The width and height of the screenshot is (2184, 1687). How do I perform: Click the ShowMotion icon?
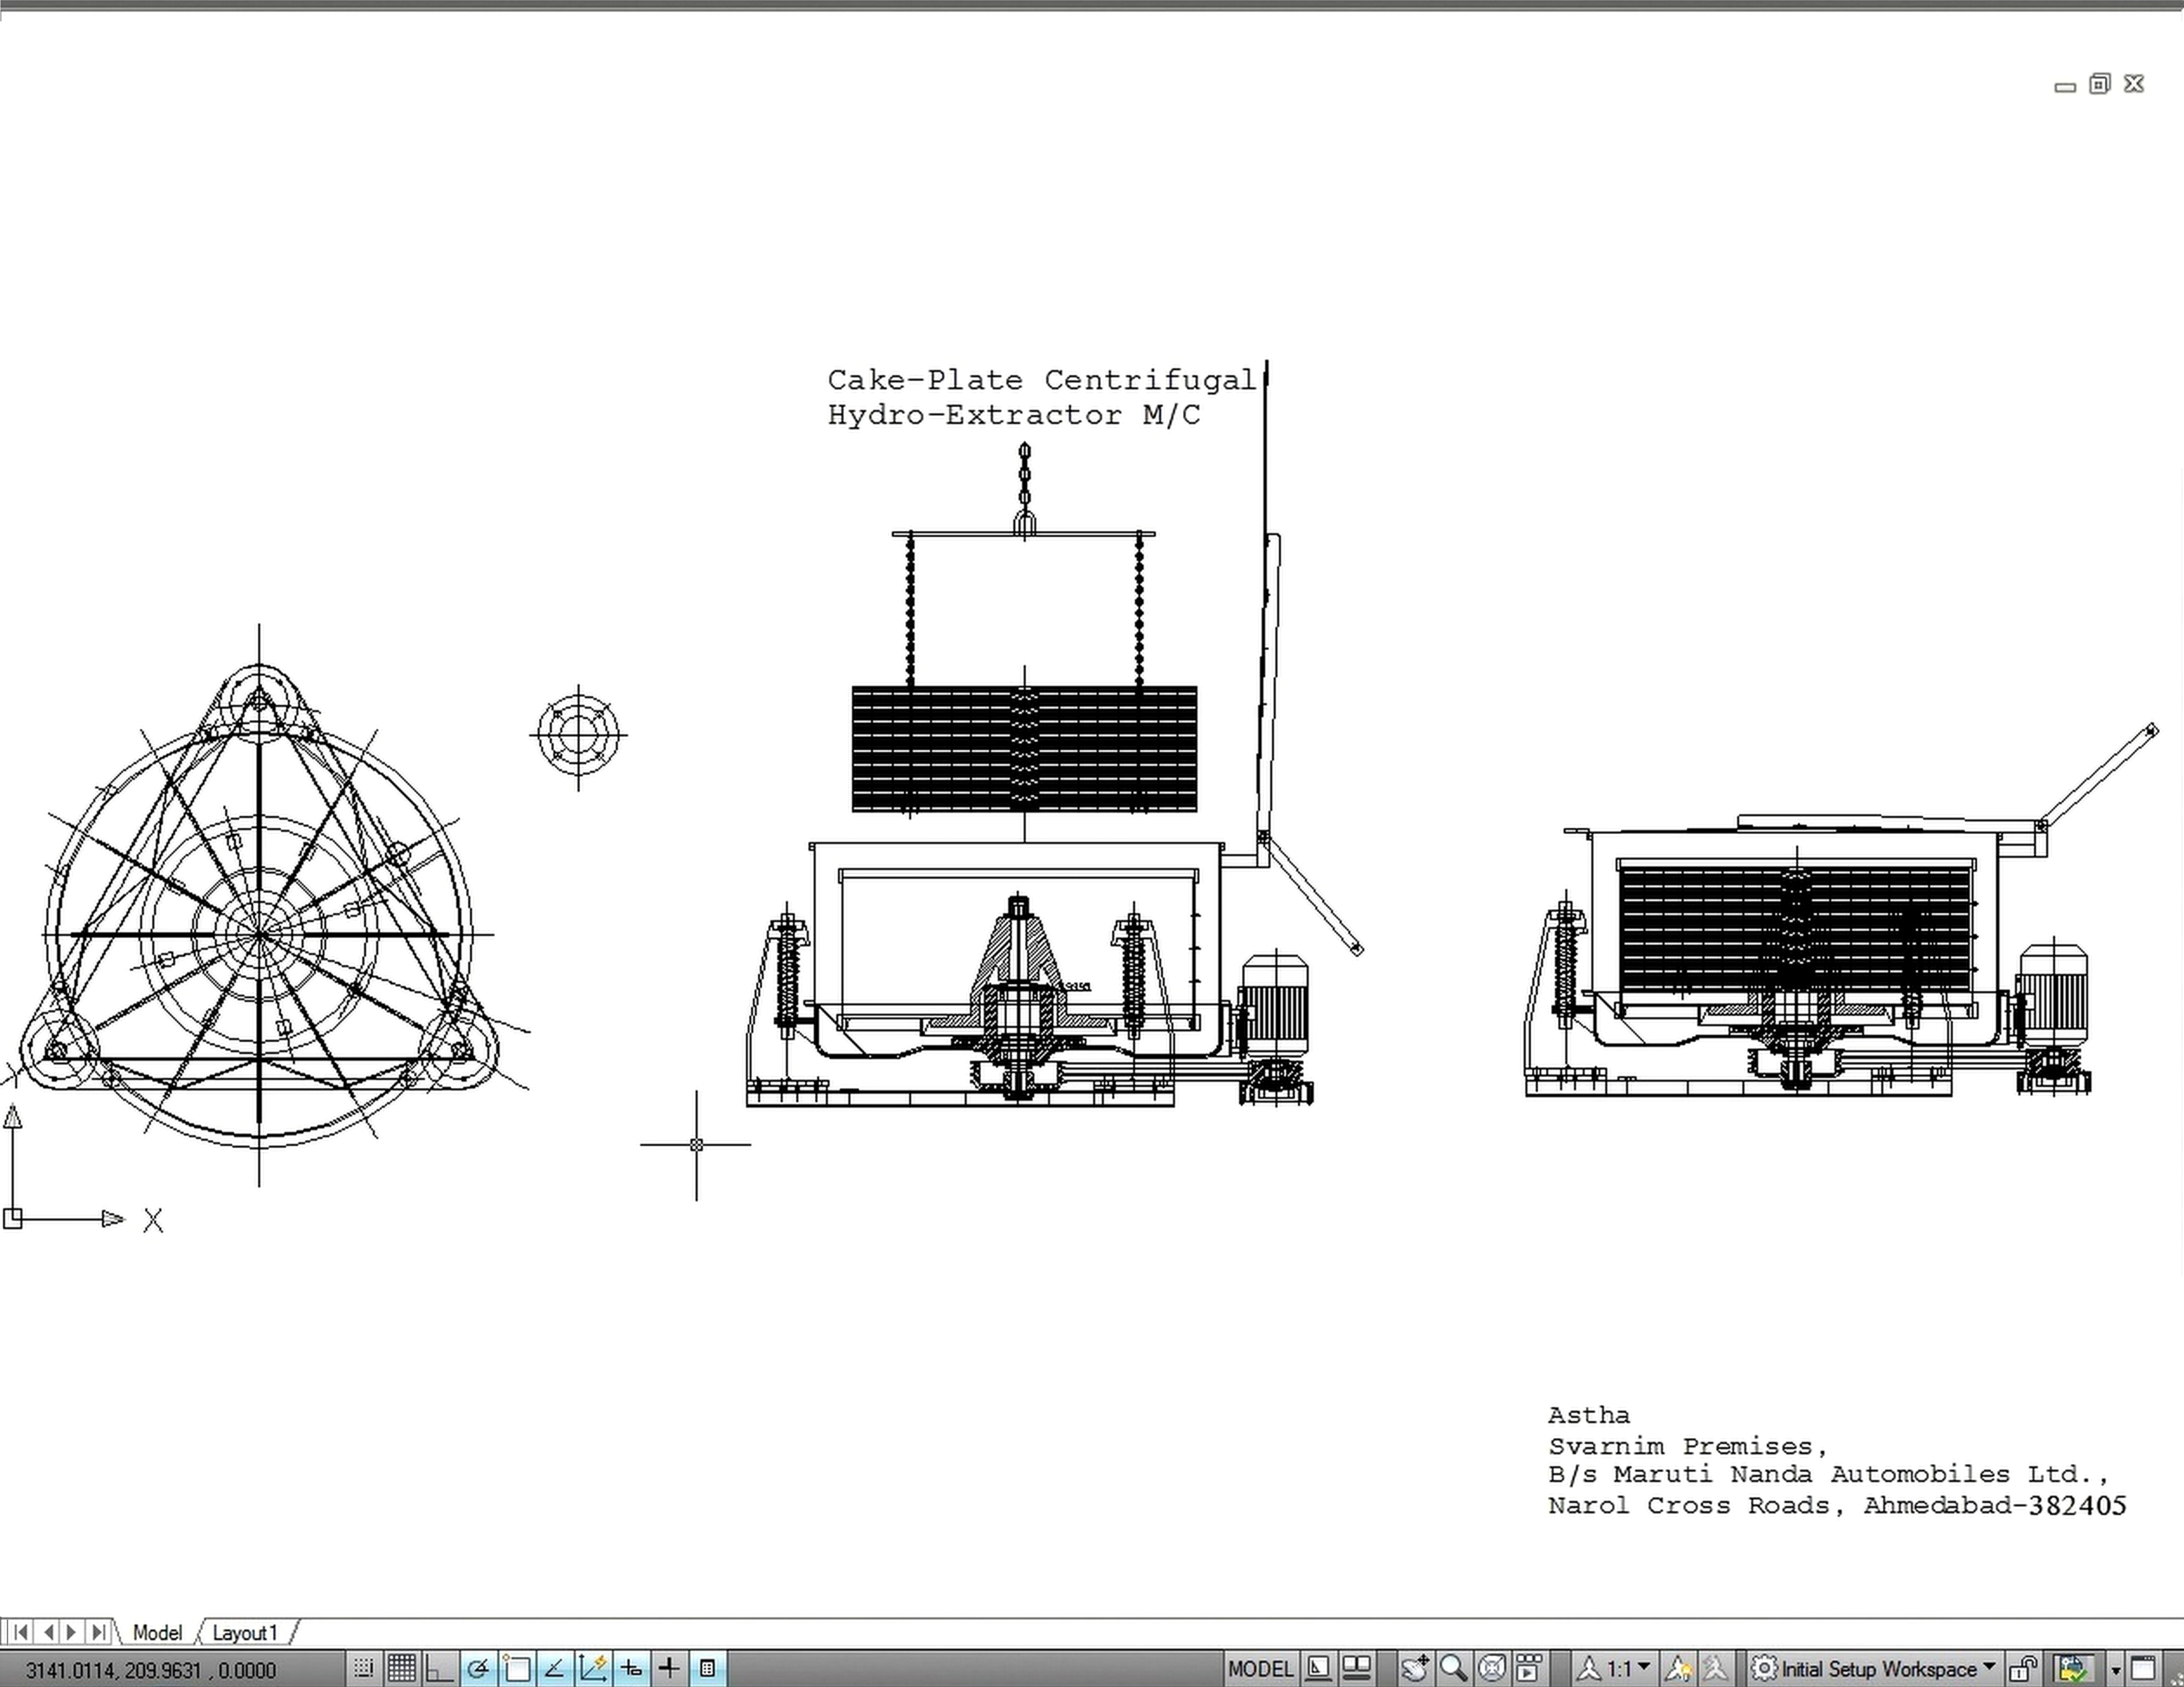pyautogui.click(x=1529, y=1668)
